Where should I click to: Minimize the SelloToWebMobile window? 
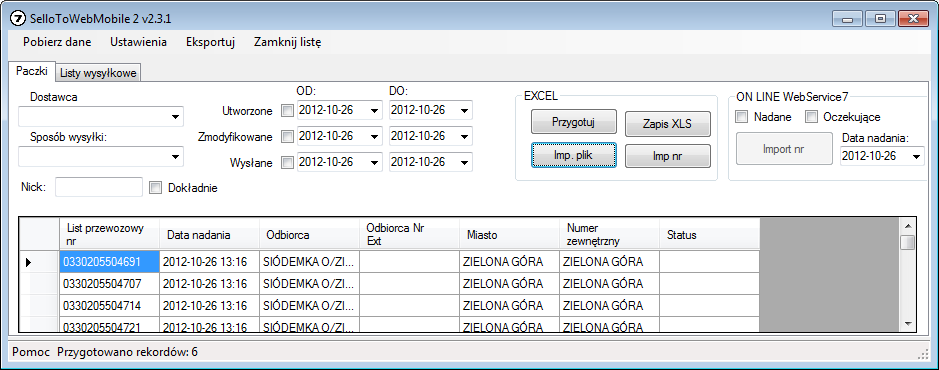(x=848, y=19)
